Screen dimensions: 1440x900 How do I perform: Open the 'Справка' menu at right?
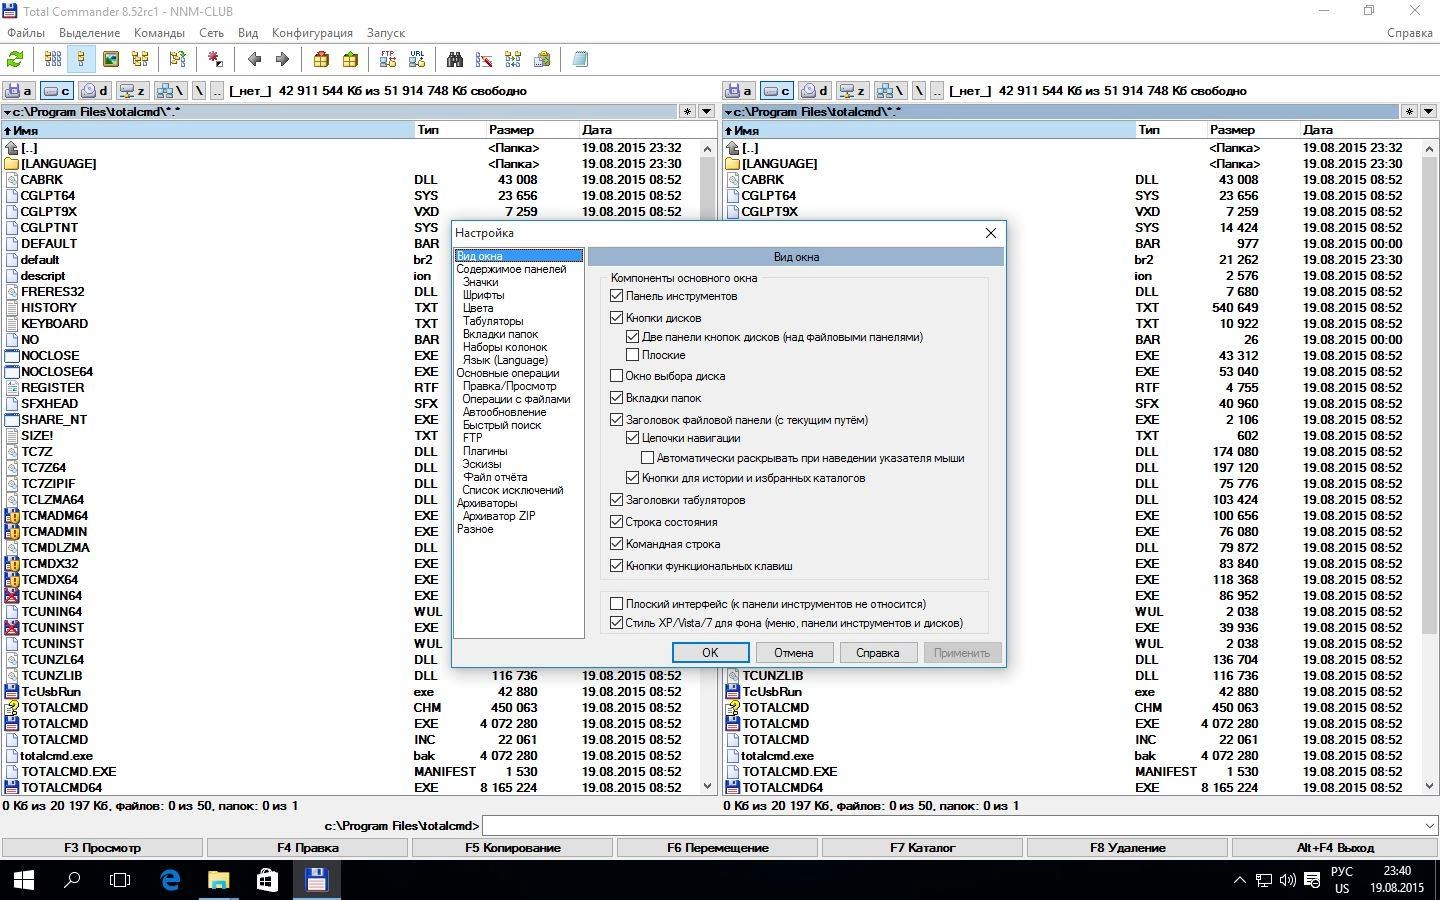point(1410,33)
